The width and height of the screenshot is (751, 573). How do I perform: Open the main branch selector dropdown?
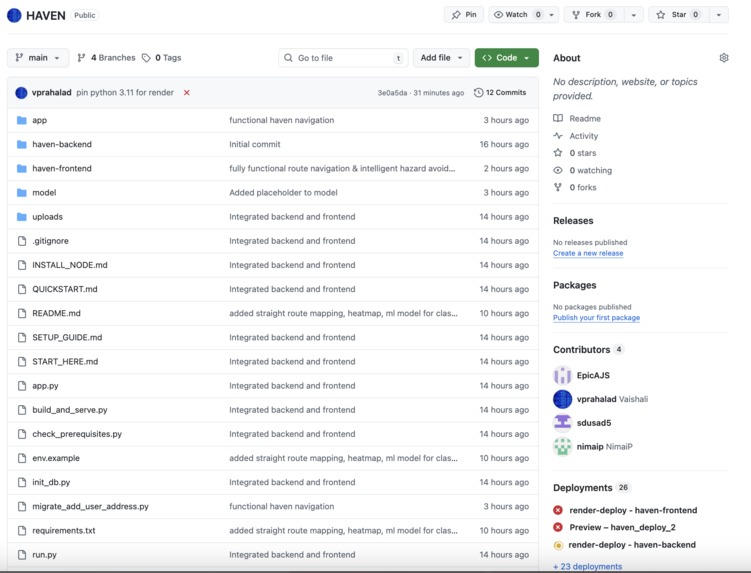click(x=38, y=58)
